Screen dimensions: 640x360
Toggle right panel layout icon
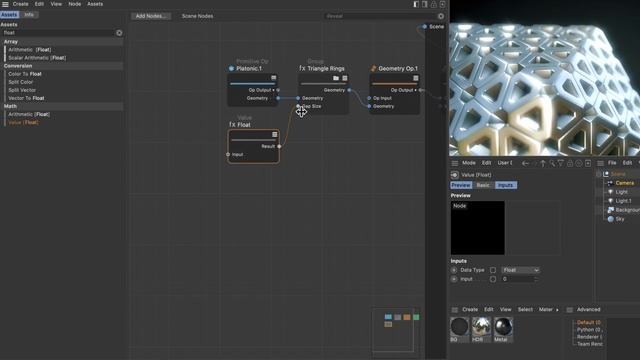425,4
